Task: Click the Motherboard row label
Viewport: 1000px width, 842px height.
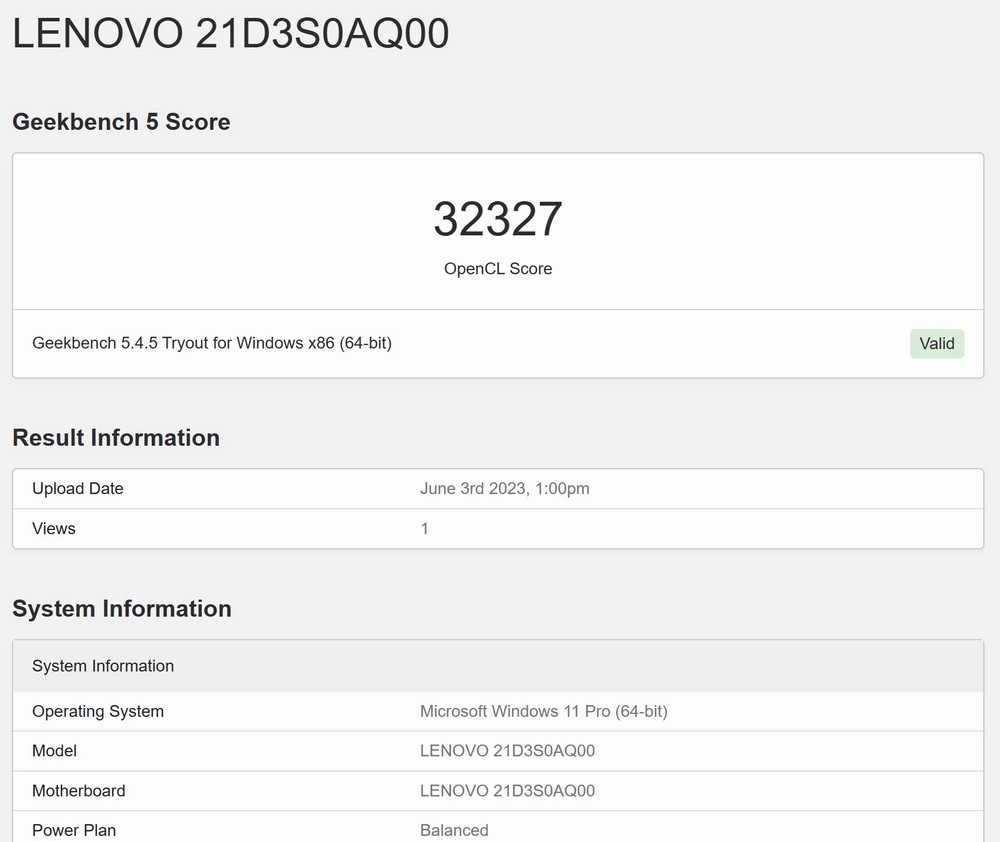Action: 78,791
